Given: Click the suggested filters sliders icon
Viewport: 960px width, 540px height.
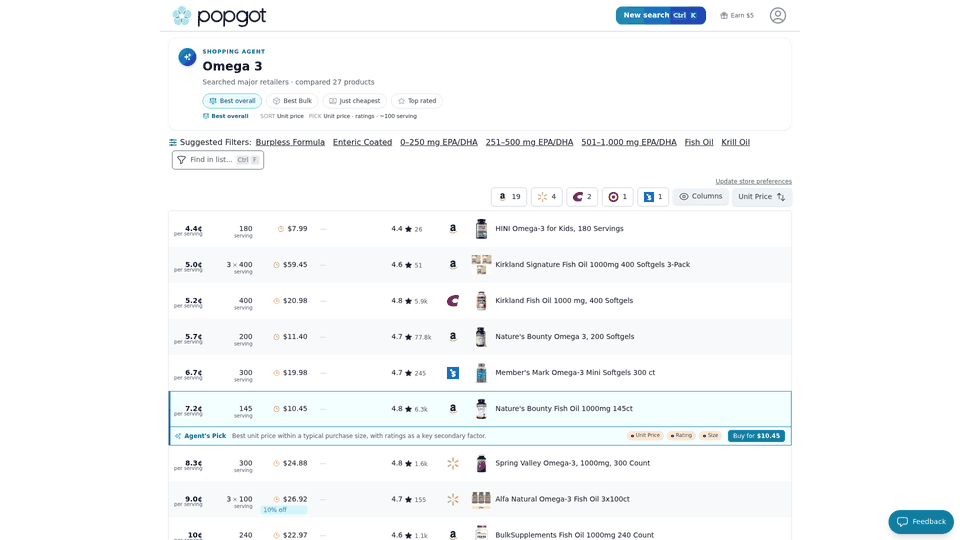Looking at the screenshot, I should [x=173, y=143].
